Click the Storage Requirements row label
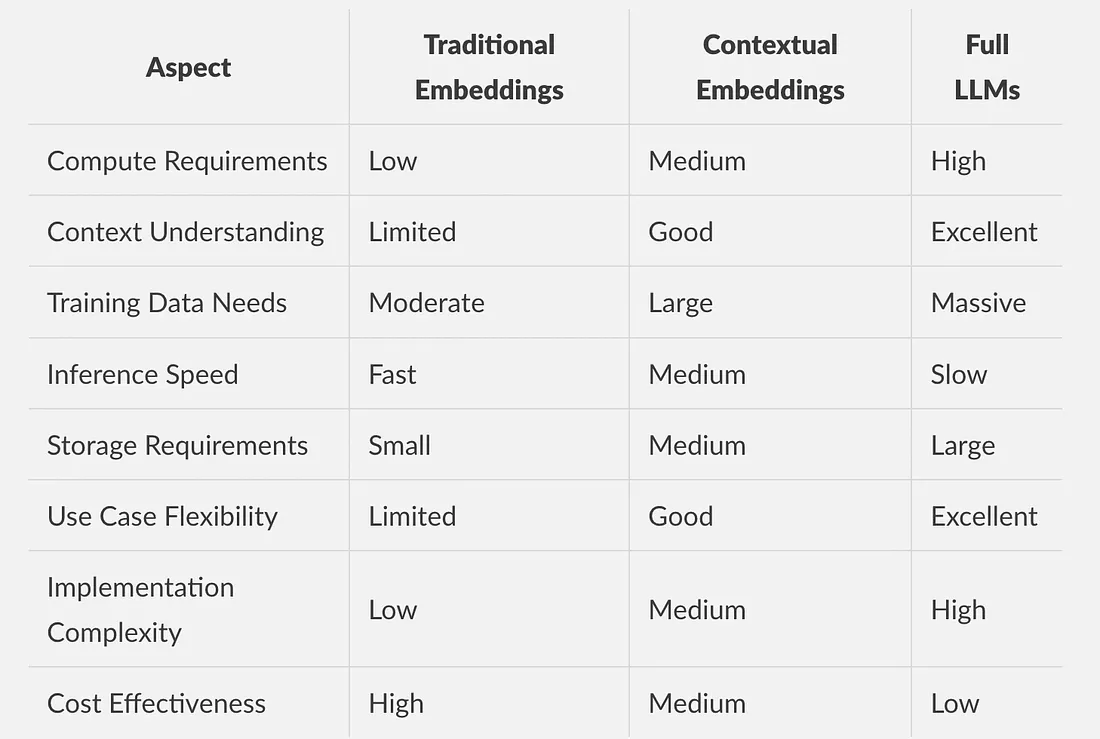The height and width of the screenshot is (739, 1100). (177, 446)
